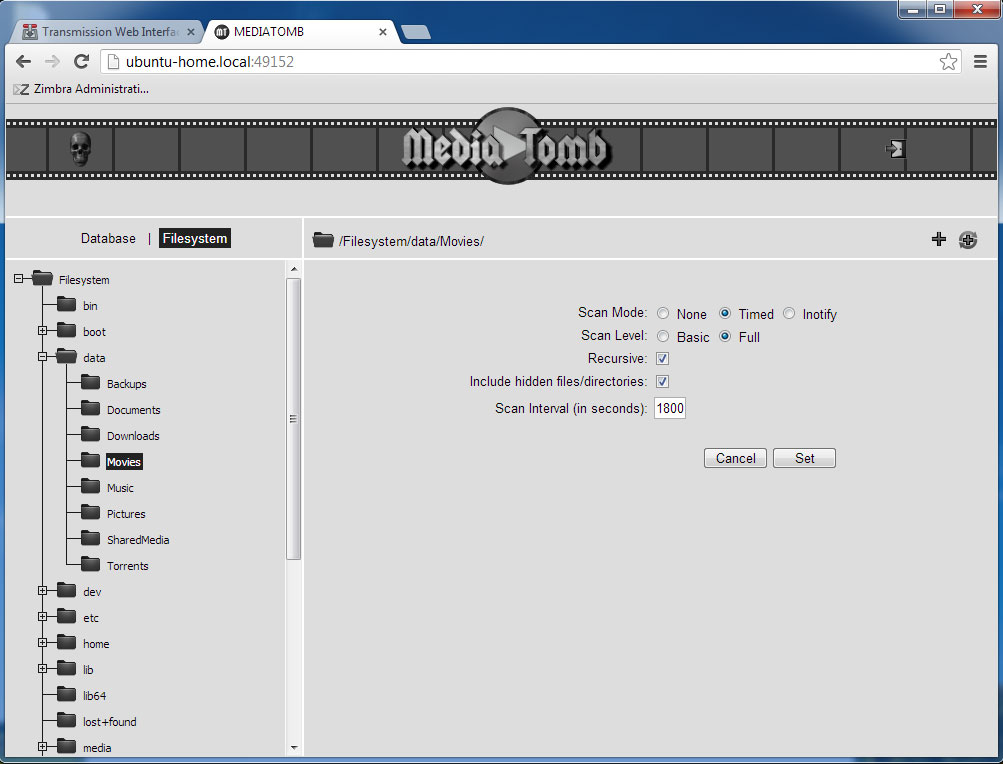This screenshot has width=1003, height=764.
Task: Click the lib64 folder icon
Action: click(67, 694)
